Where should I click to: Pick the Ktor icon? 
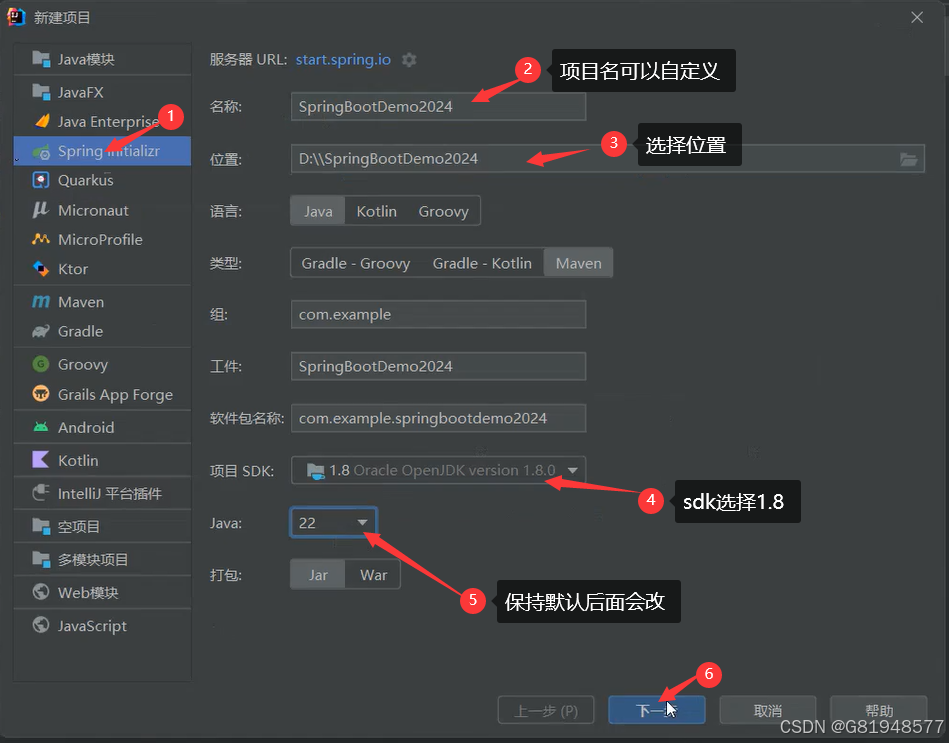pos(41,269)
